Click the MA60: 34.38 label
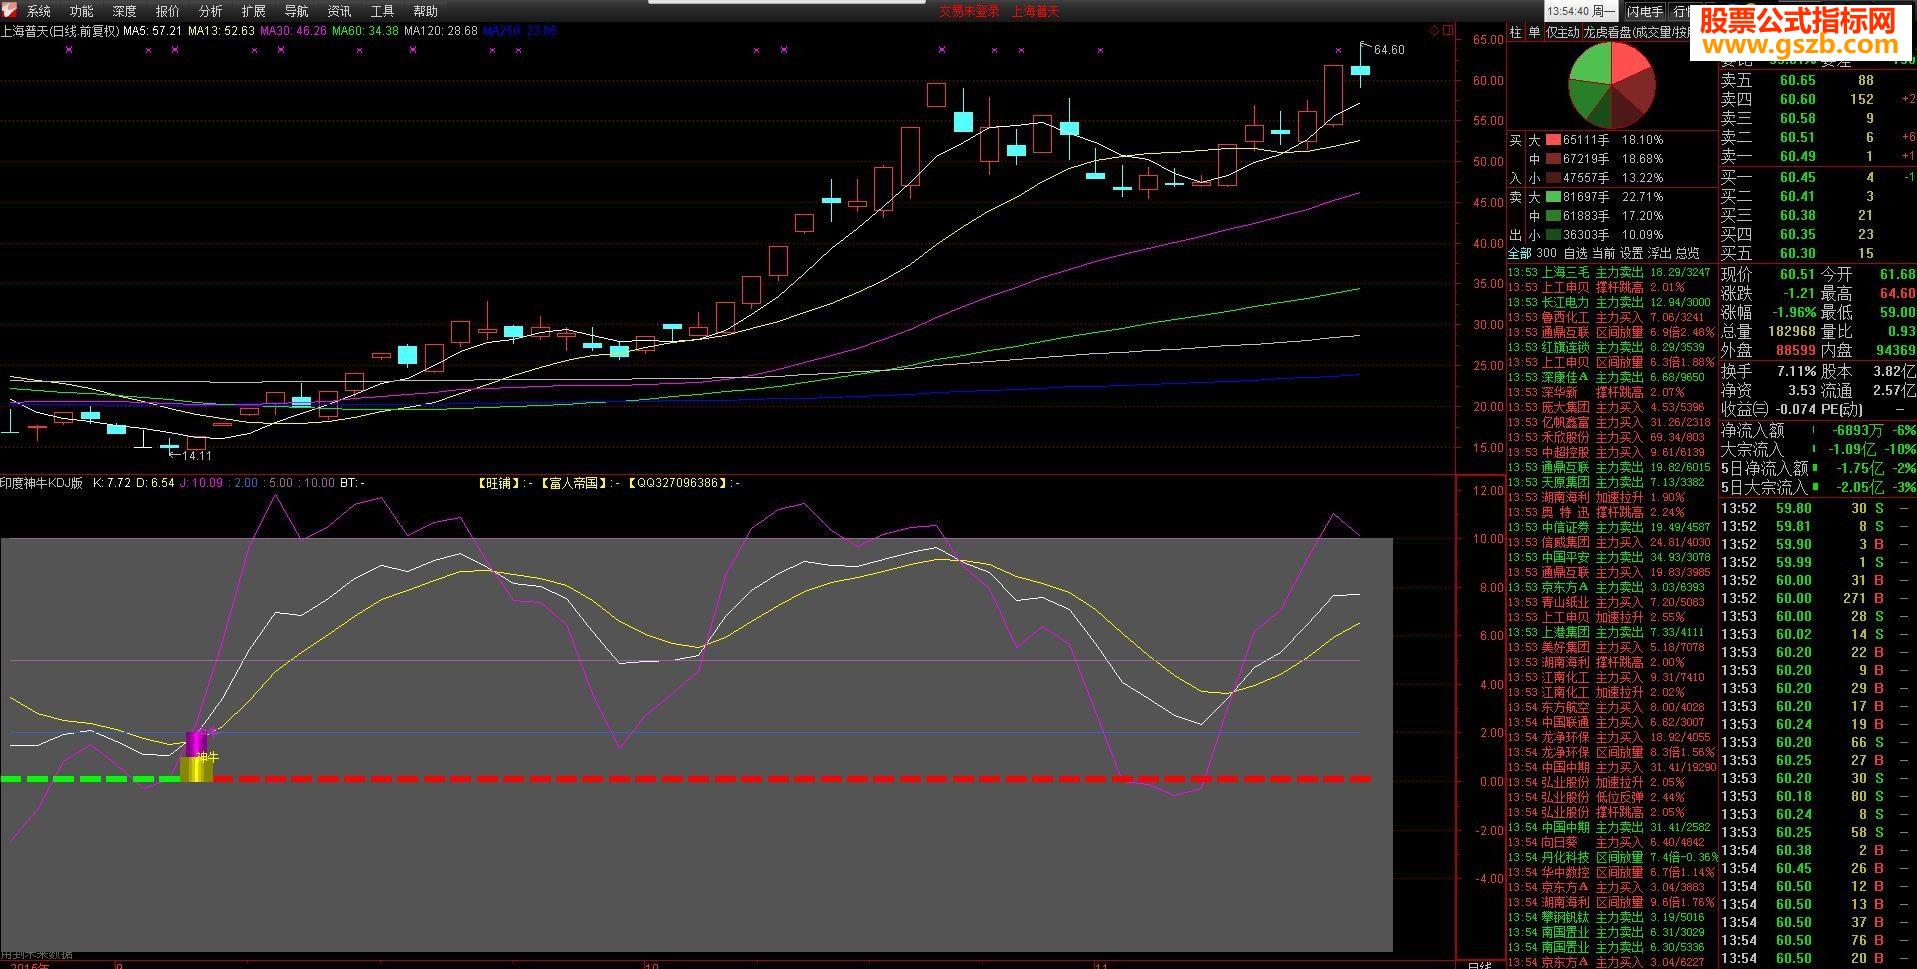Image resolution: width=1917 pixels, height=969 pixels. point(365,31)
